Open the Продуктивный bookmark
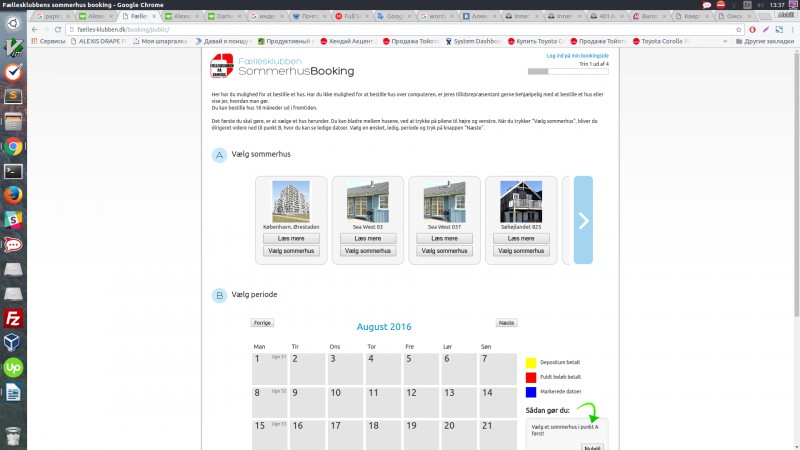Image resolution: width=800 pixels, height=450 pixels. 284,41
